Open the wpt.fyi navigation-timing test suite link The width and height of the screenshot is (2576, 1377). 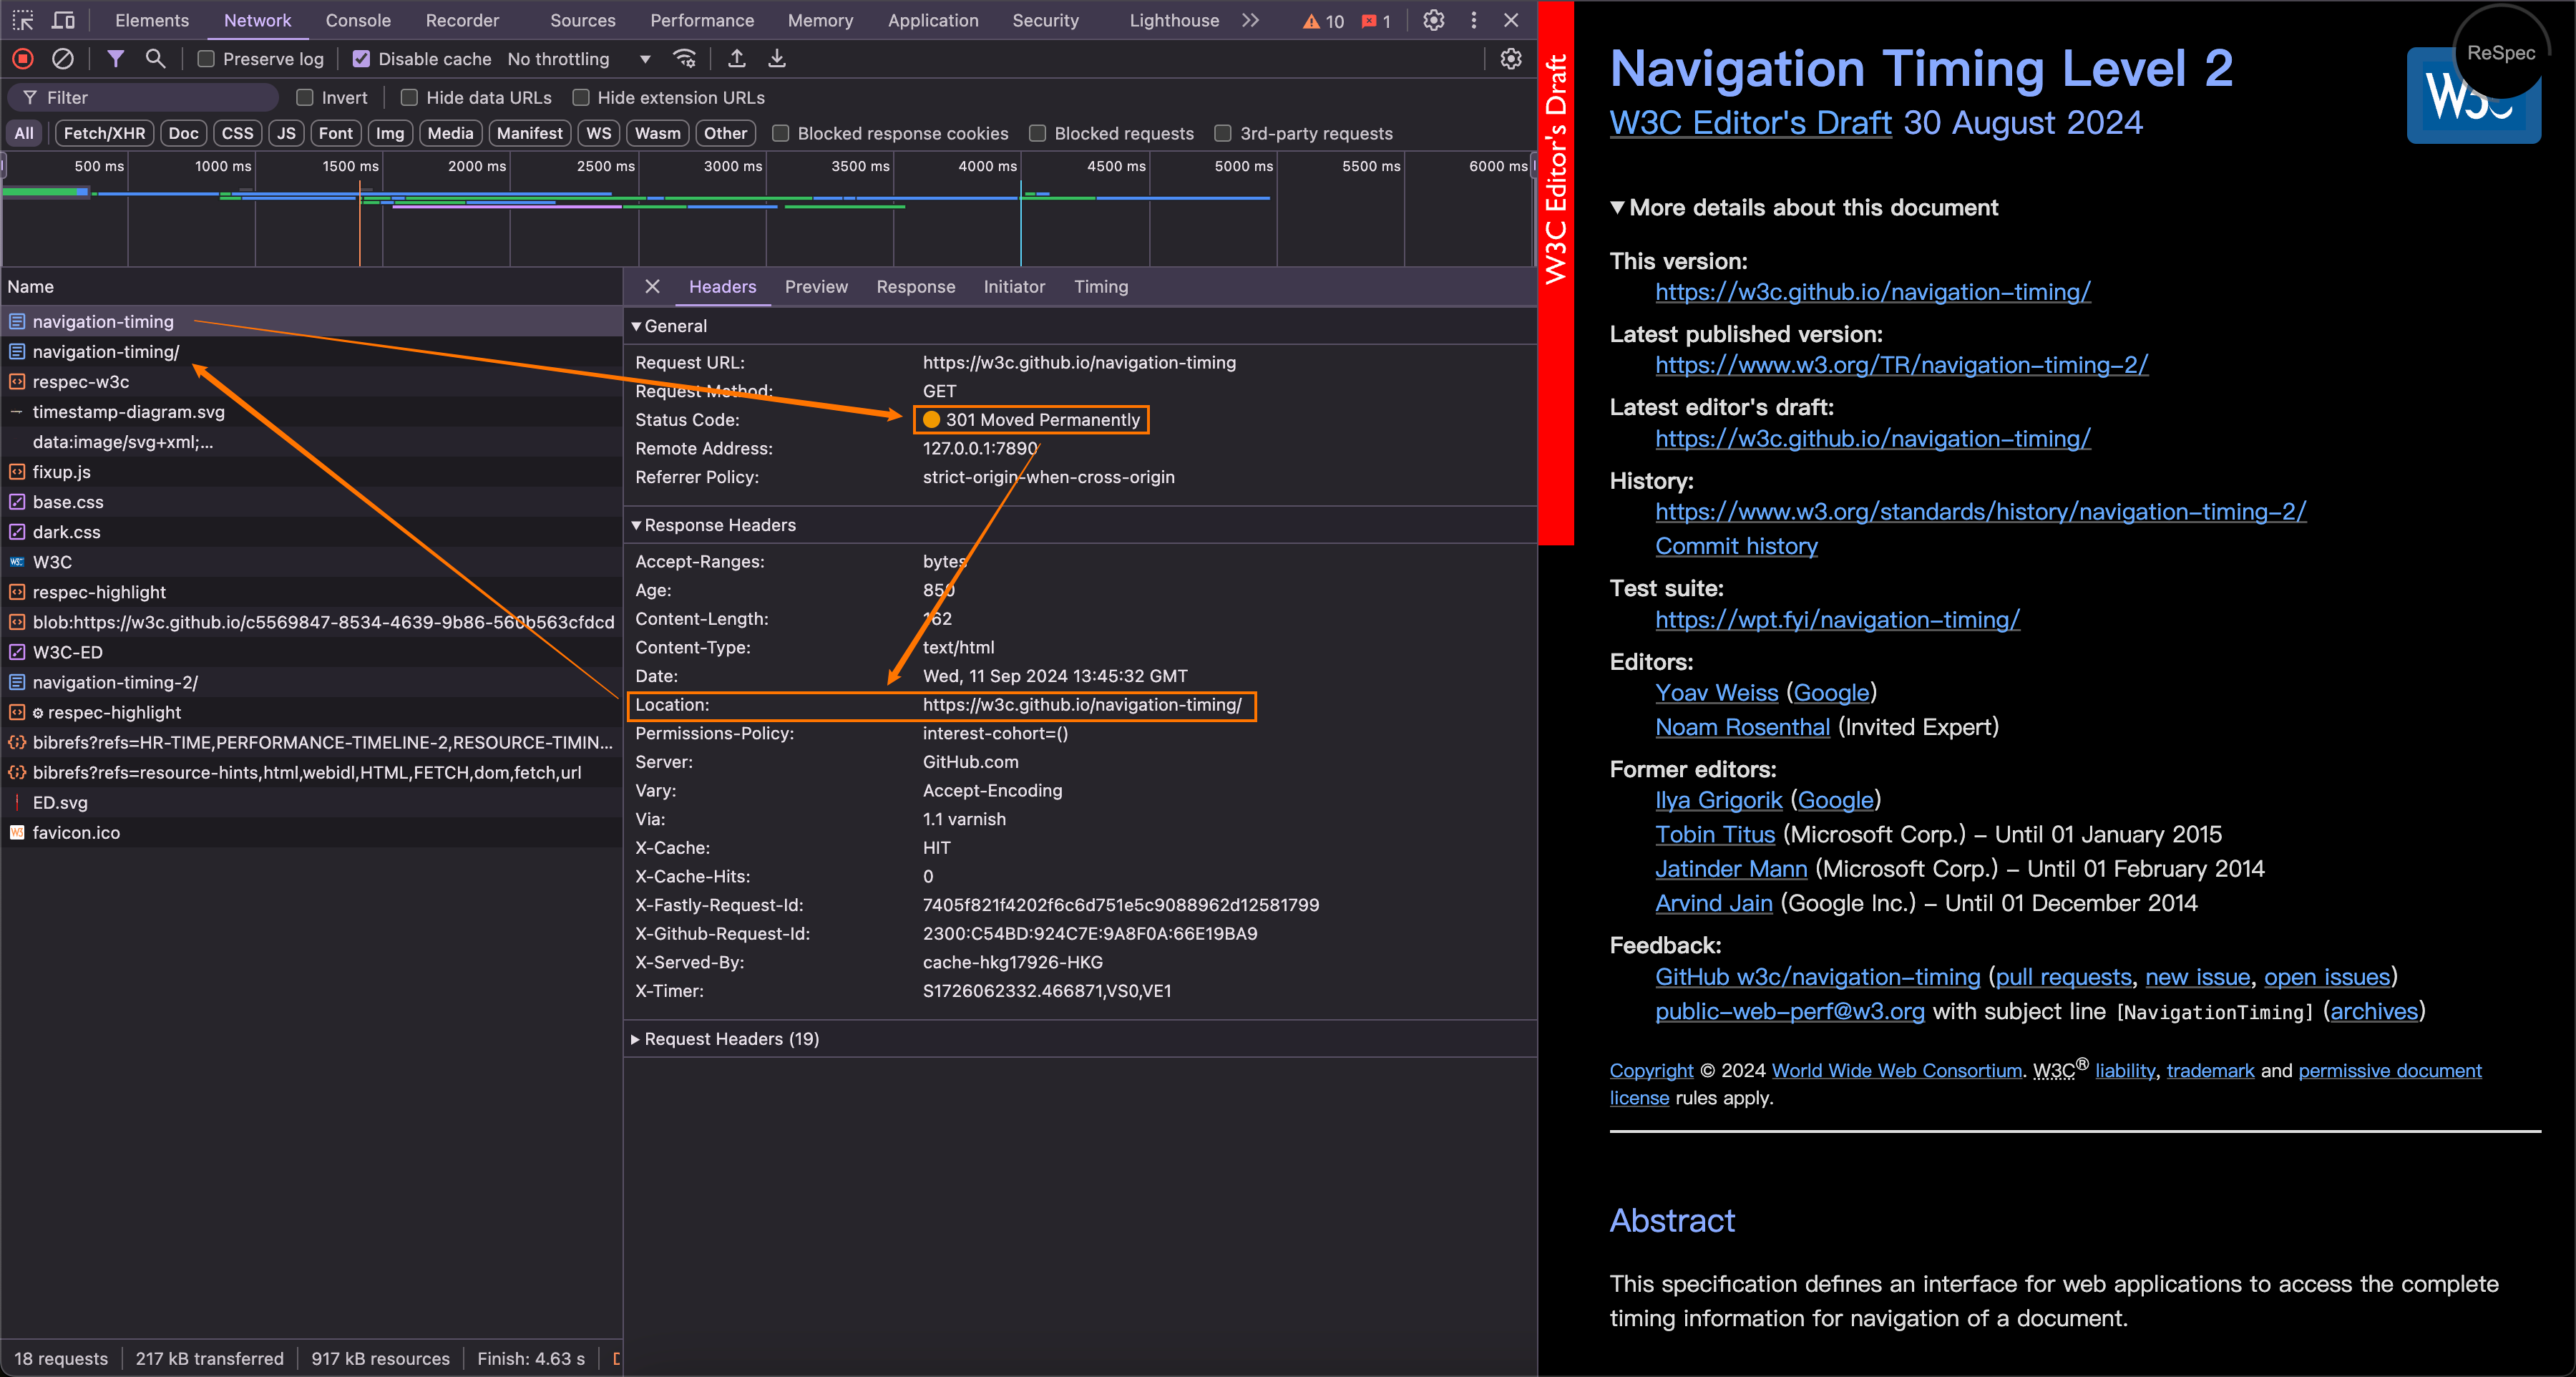click(1837, 620)
